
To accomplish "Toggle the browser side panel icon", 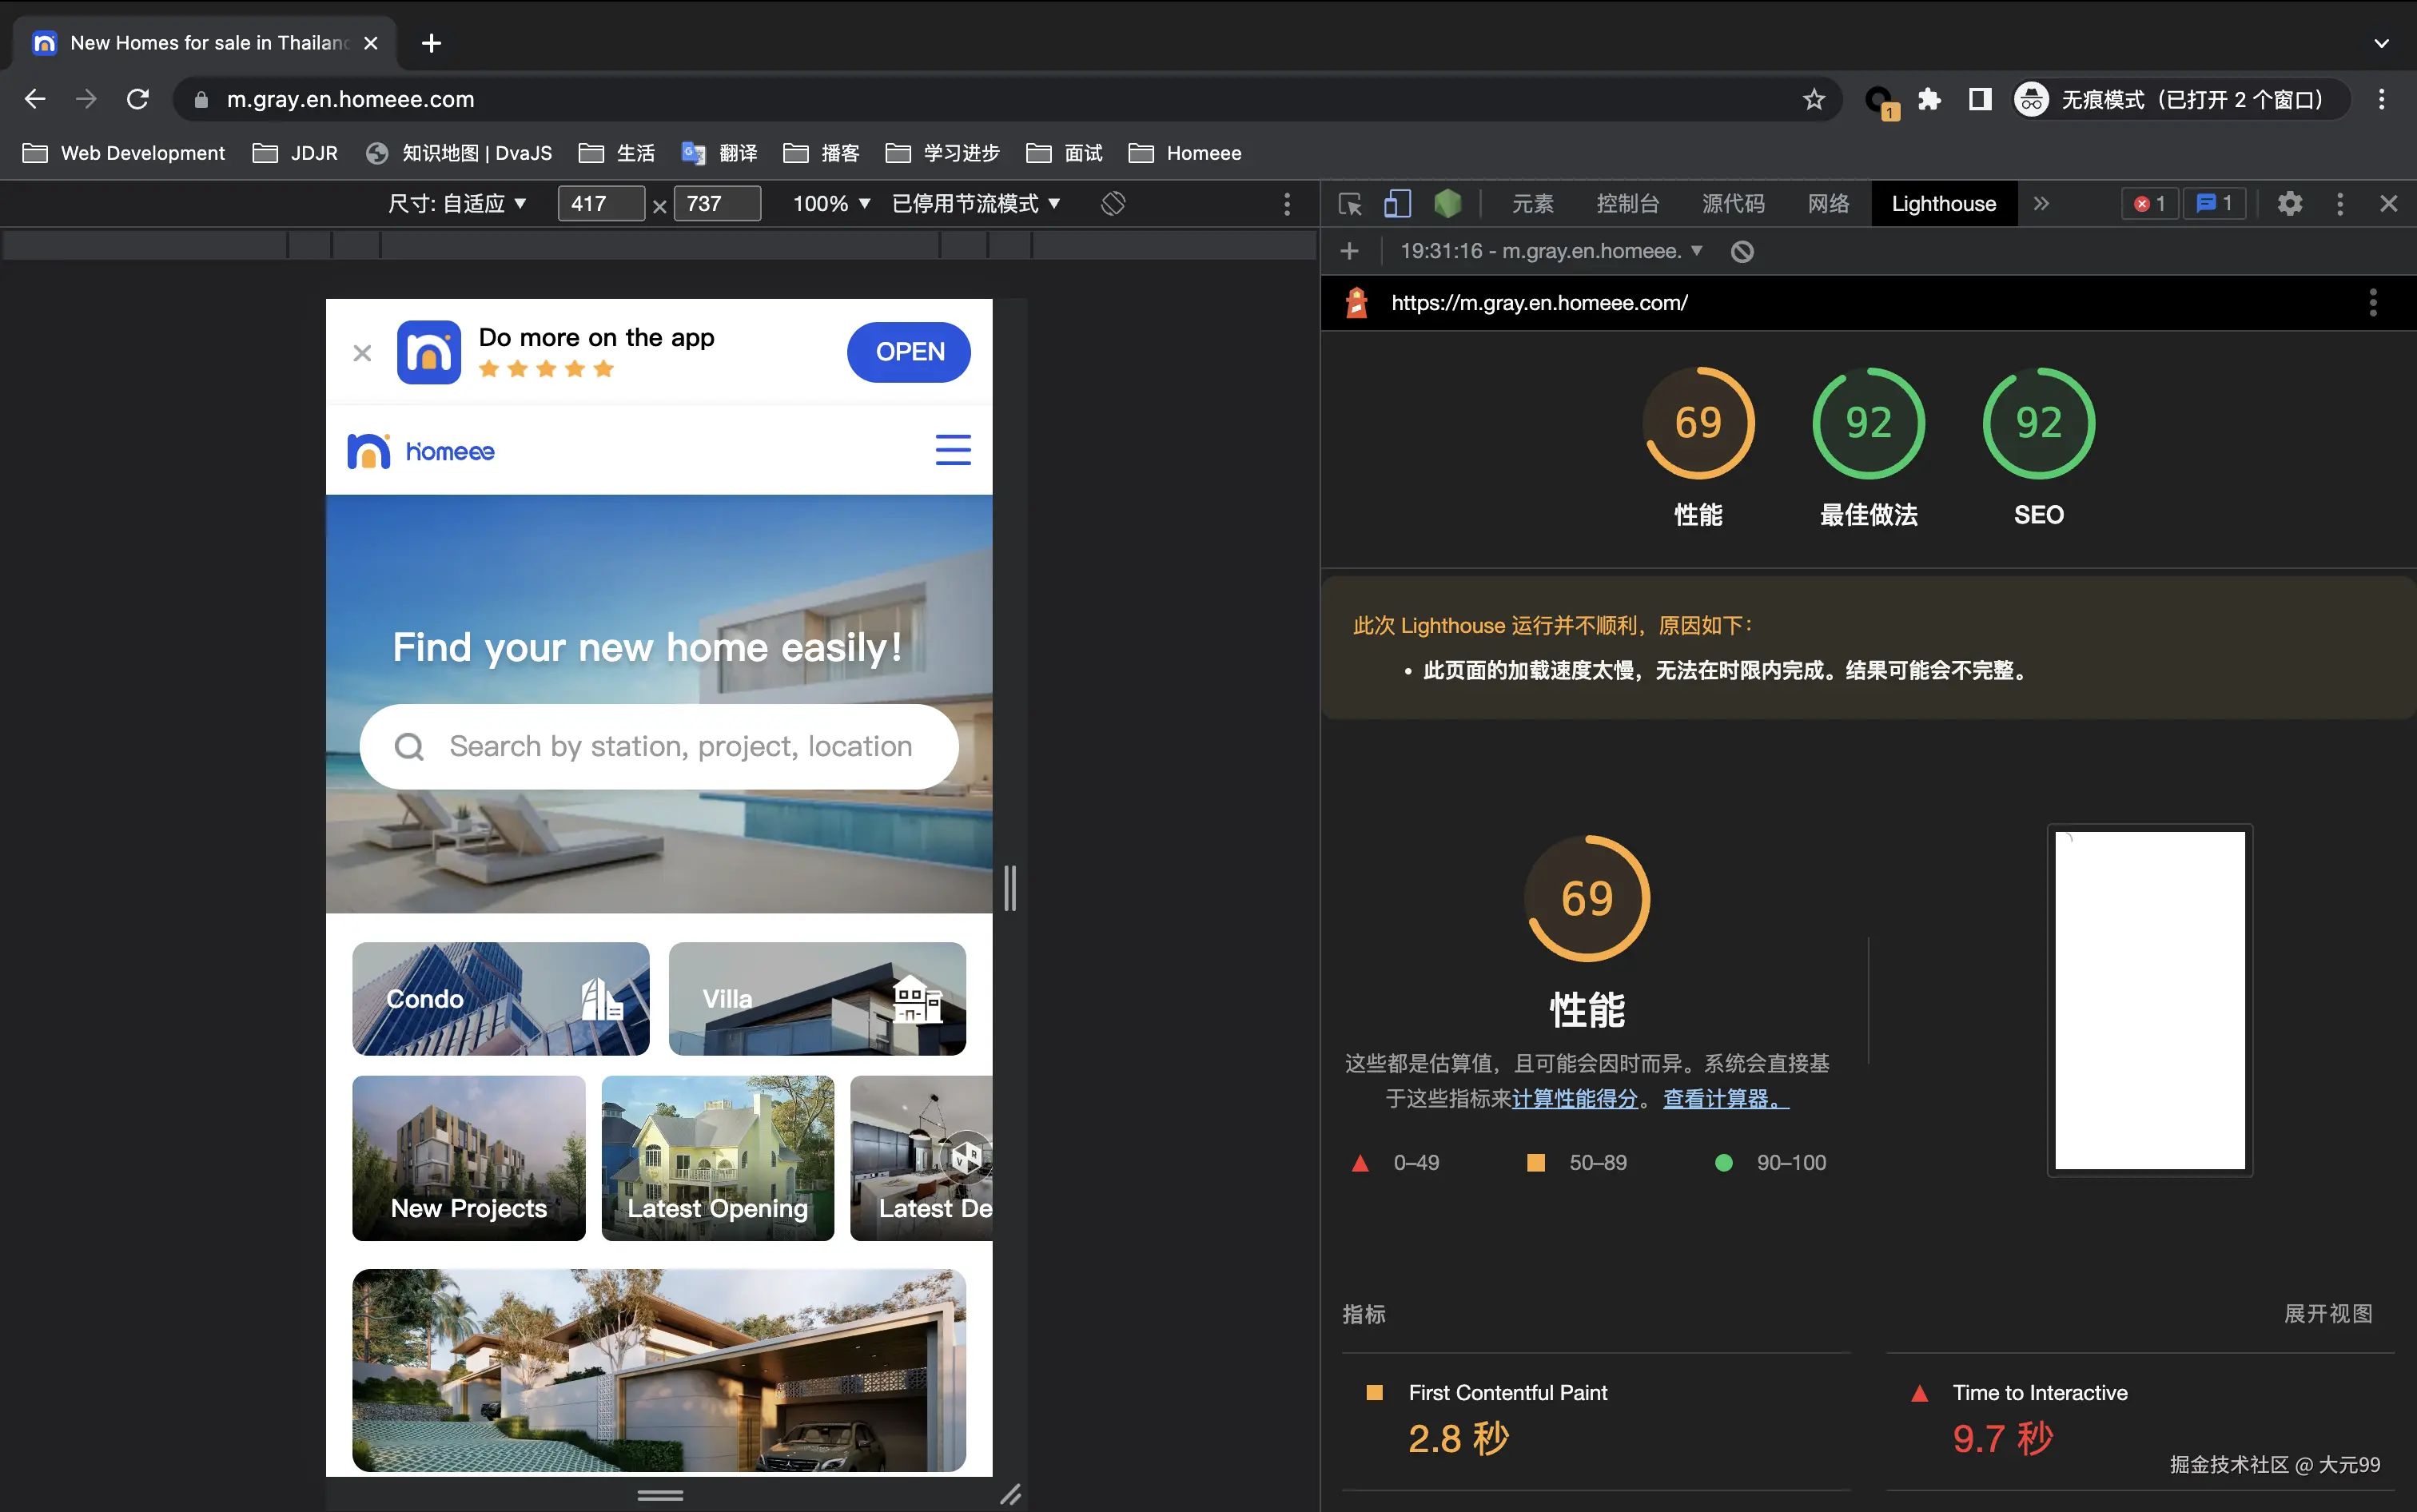I will click(1979, 100).
